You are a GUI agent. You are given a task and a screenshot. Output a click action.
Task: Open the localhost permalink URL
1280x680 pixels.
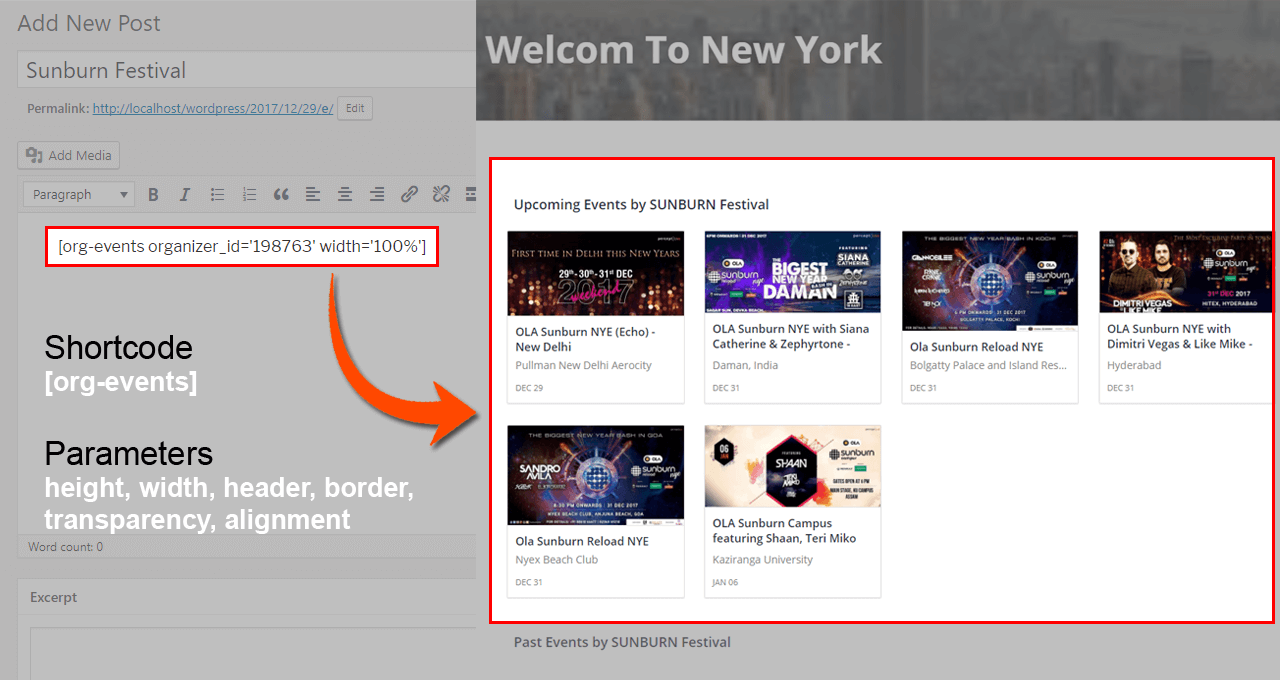tap(213, 109)
